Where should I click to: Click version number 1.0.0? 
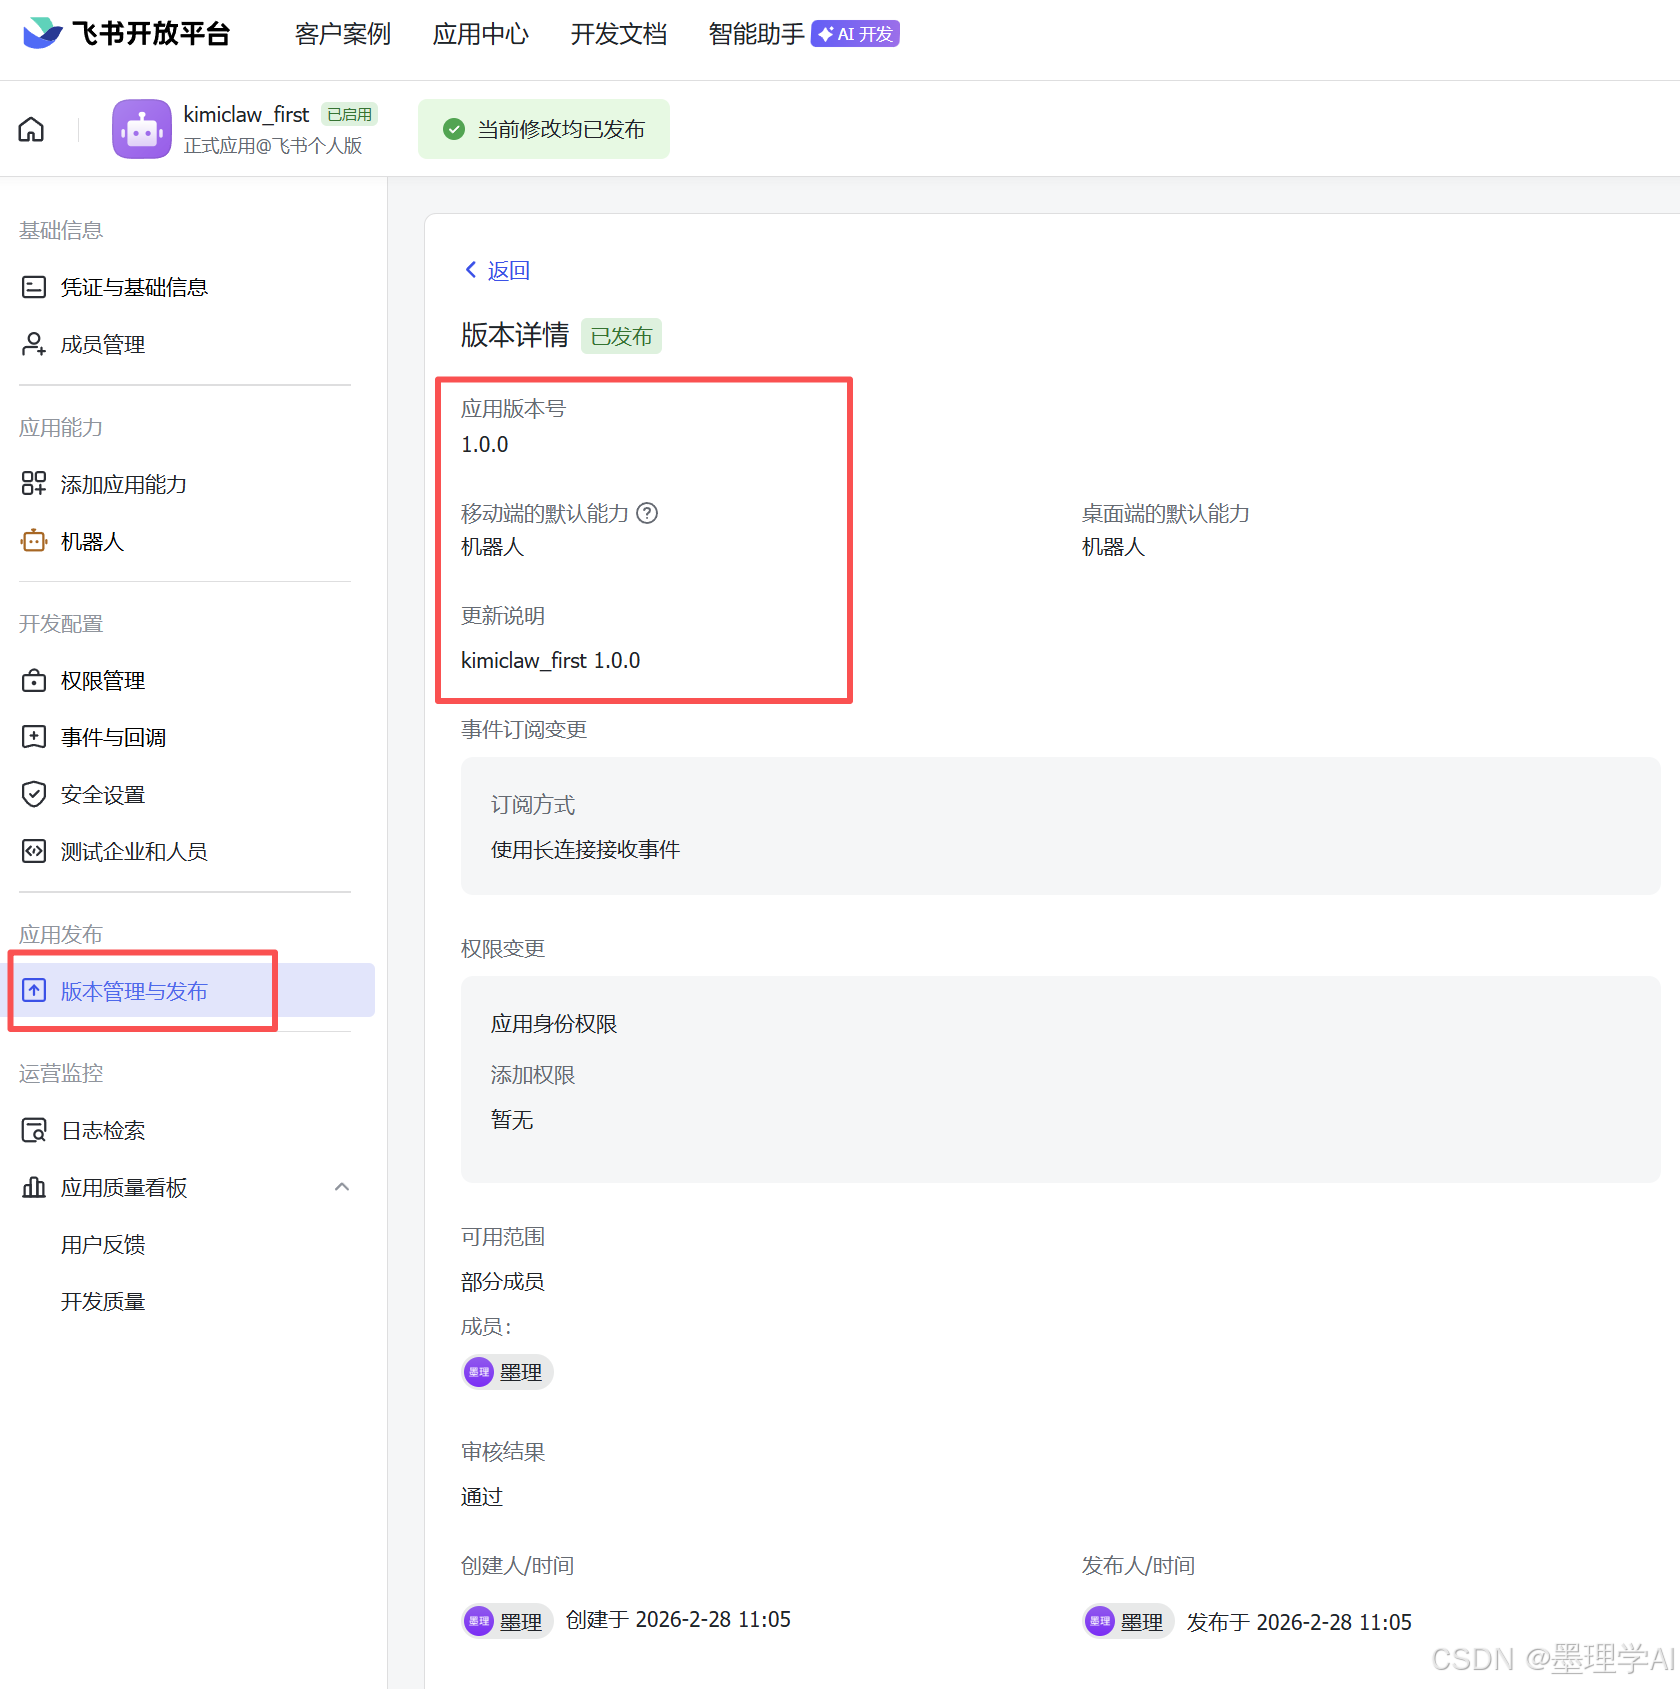(484, 444)
